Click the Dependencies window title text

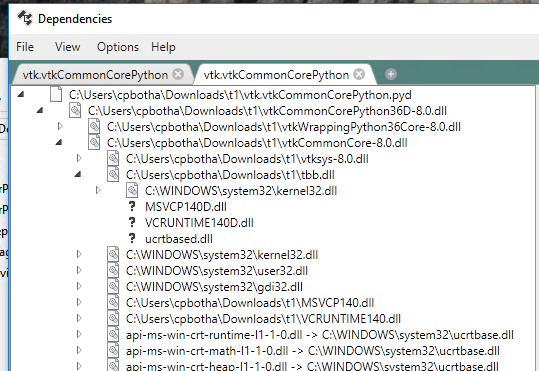click(75, 19)
